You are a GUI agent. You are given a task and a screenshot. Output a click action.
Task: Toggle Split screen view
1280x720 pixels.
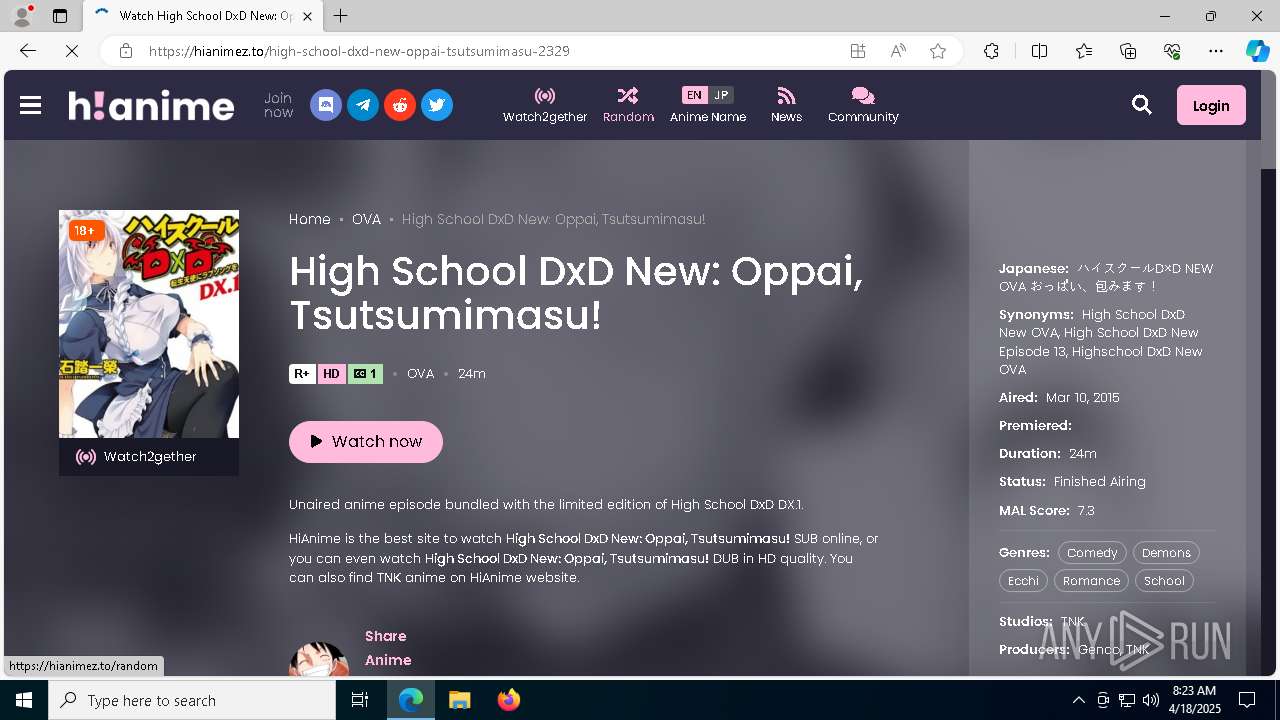click(1039, 51)
